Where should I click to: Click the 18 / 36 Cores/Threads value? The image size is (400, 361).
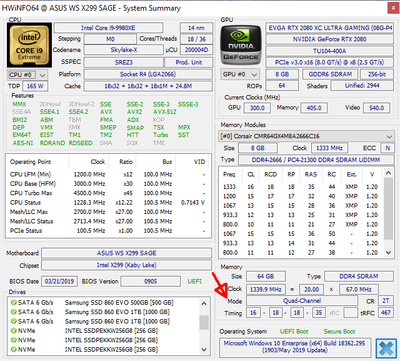point(196,39)
